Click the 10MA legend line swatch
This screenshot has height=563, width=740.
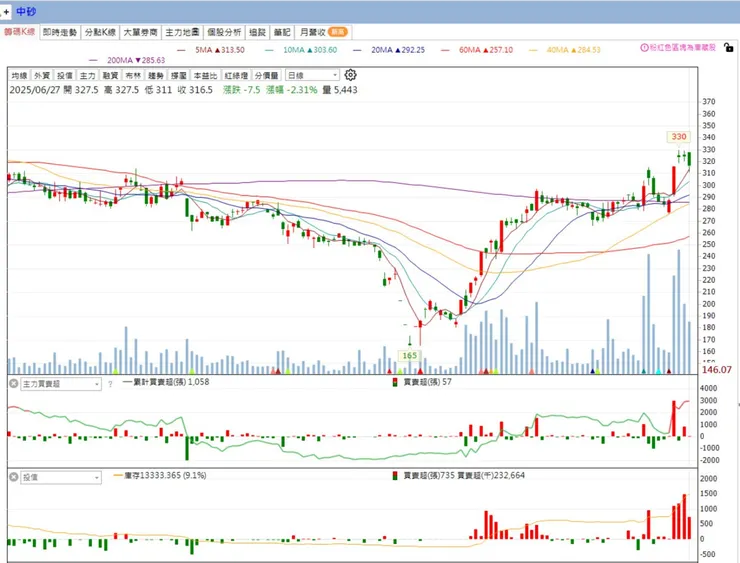(x=269, y=50)
